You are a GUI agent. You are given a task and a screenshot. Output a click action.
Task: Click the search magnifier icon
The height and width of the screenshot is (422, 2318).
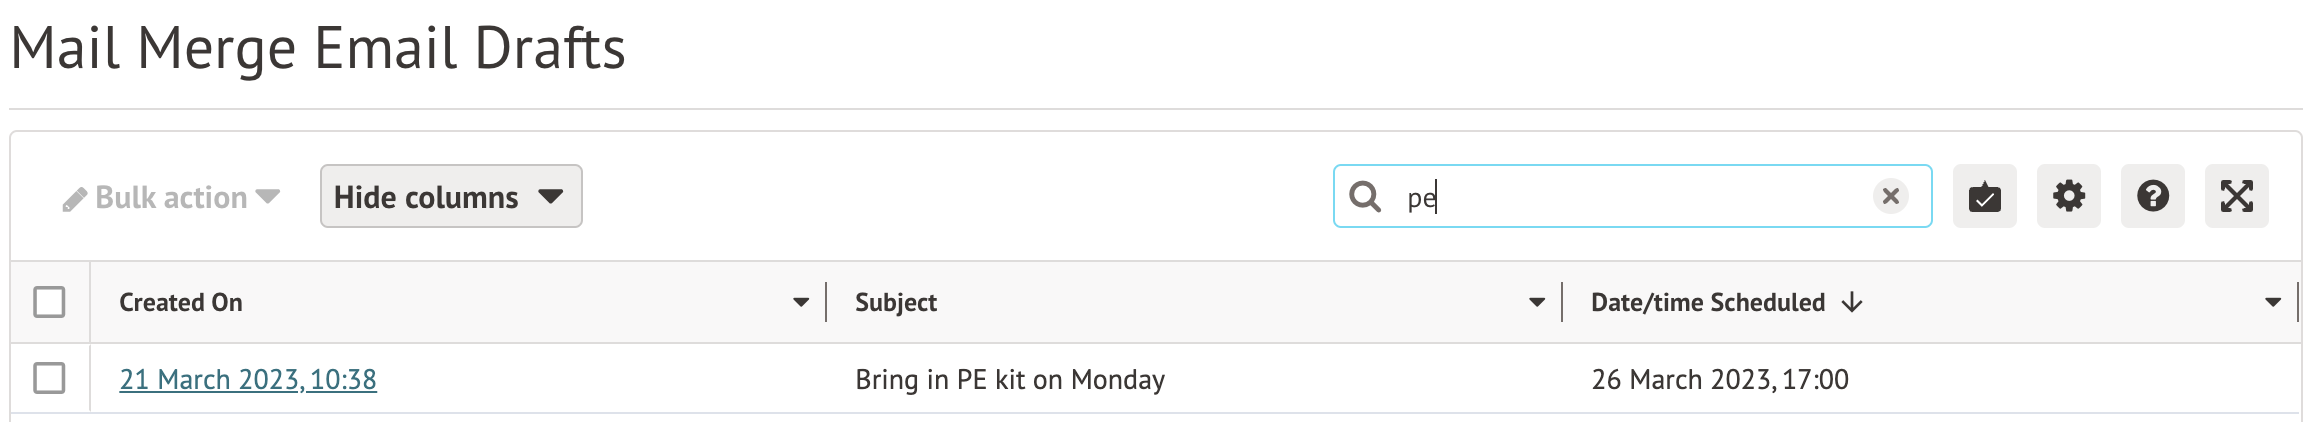[1365, 196]
